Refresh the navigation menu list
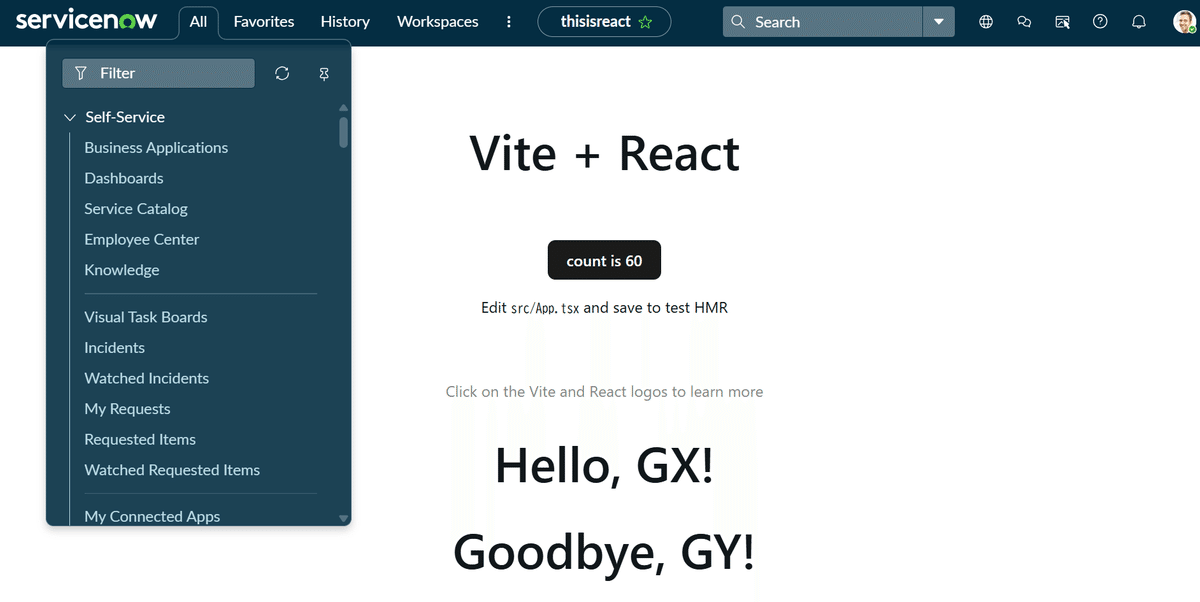The image size is (1200, 602). (x=282, y=73)
